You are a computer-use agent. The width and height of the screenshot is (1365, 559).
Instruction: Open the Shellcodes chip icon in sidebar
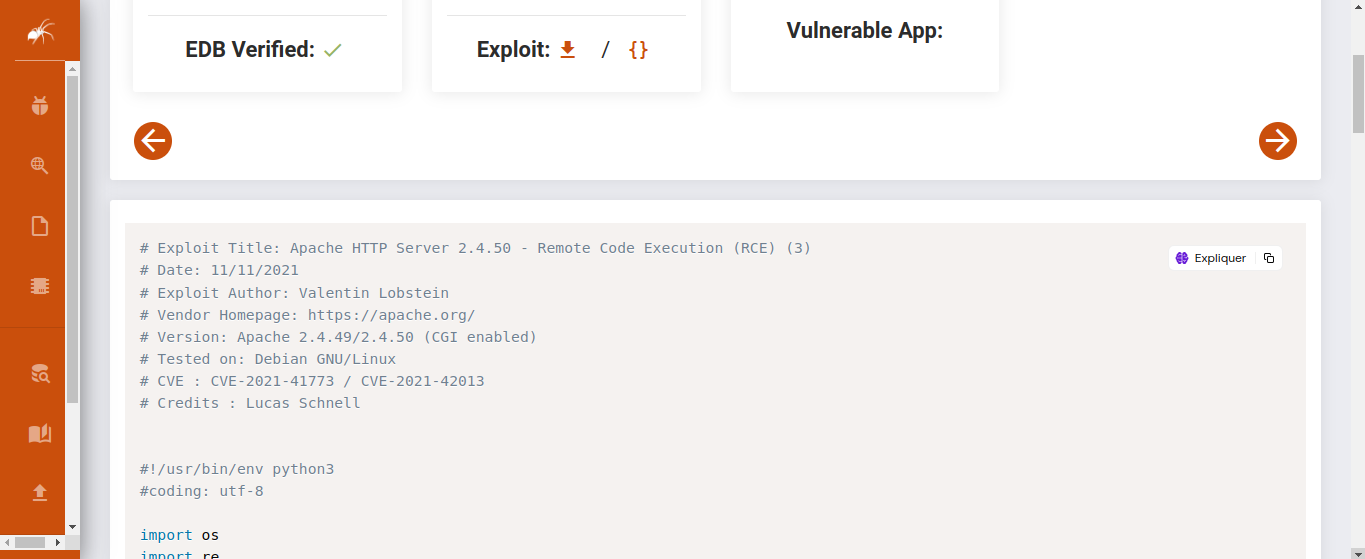tap(40, 286)
